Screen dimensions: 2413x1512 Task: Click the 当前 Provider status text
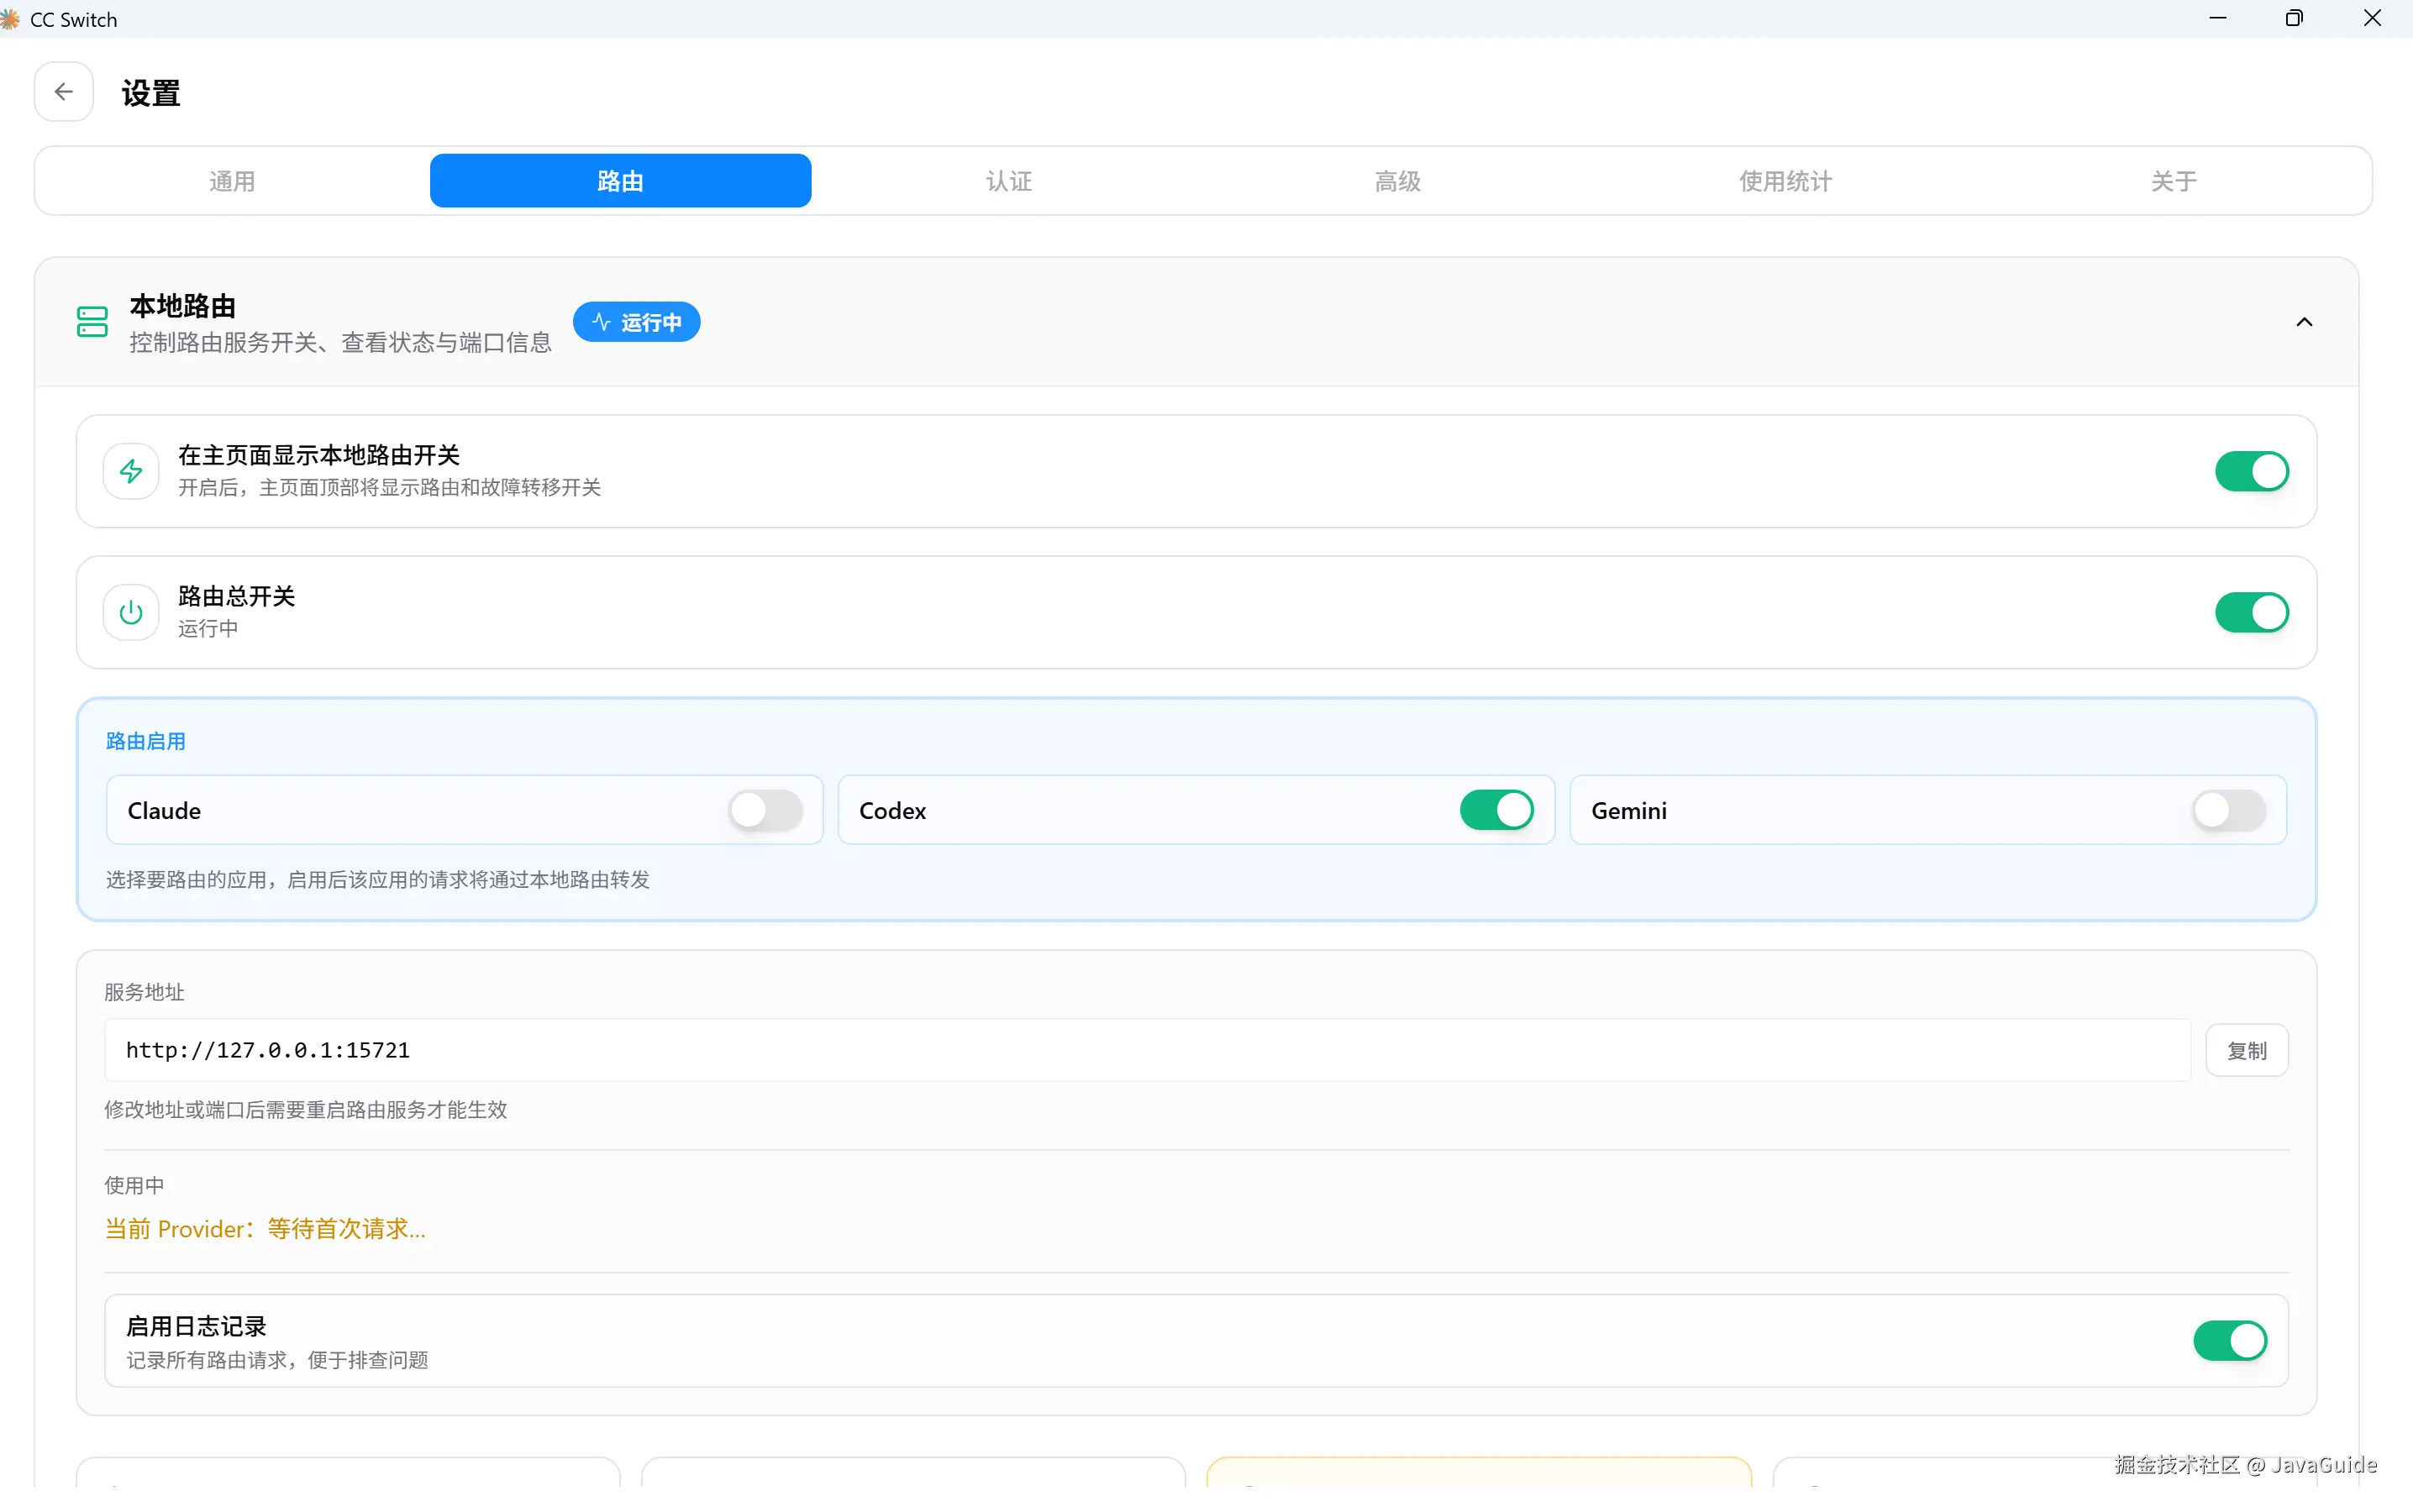265,1229
